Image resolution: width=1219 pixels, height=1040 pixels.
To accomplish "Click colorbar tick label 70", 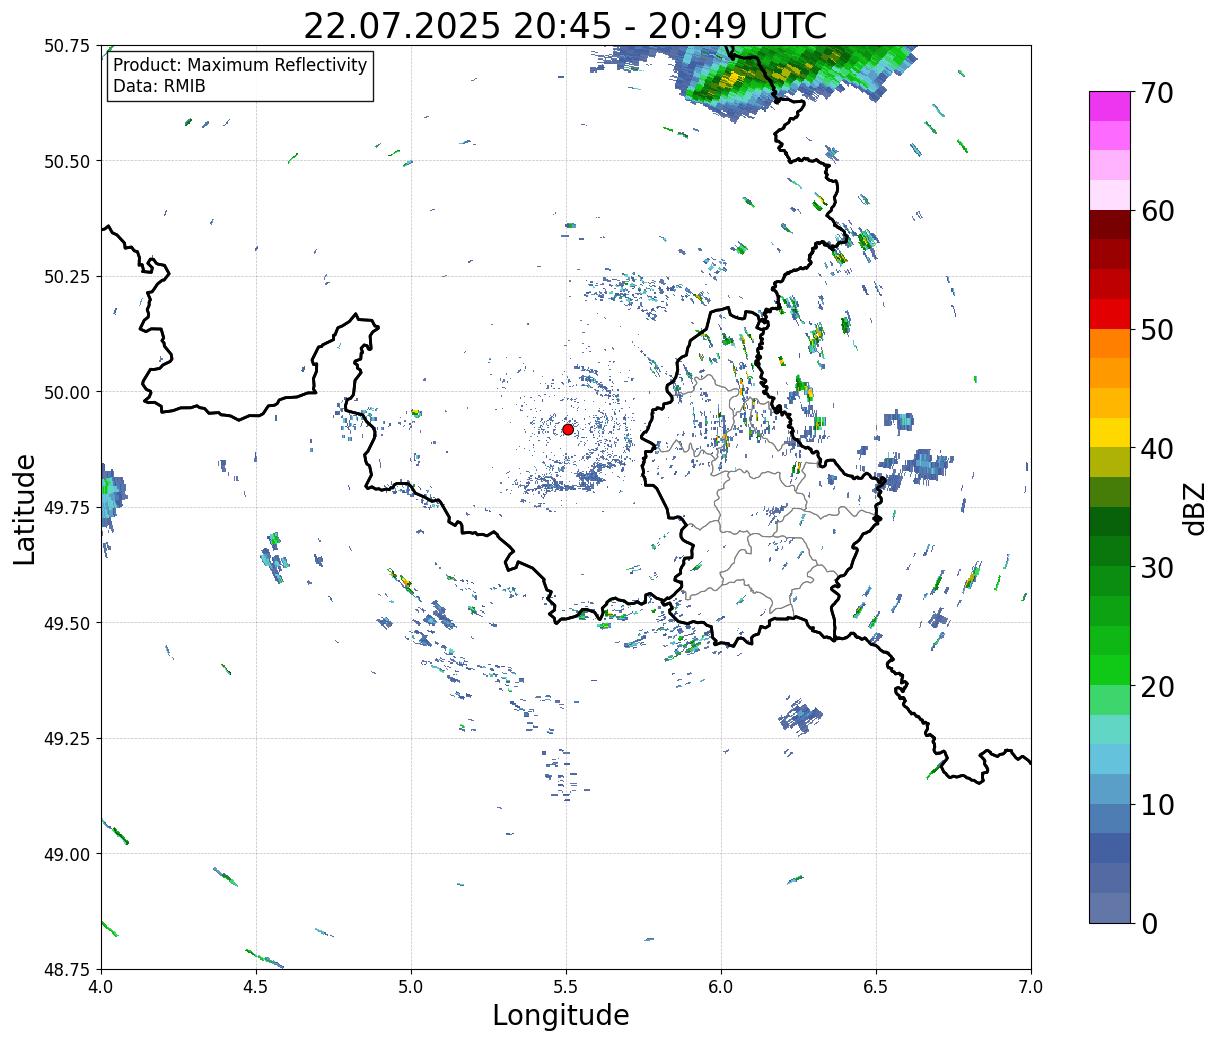I will pos(1156,93).
